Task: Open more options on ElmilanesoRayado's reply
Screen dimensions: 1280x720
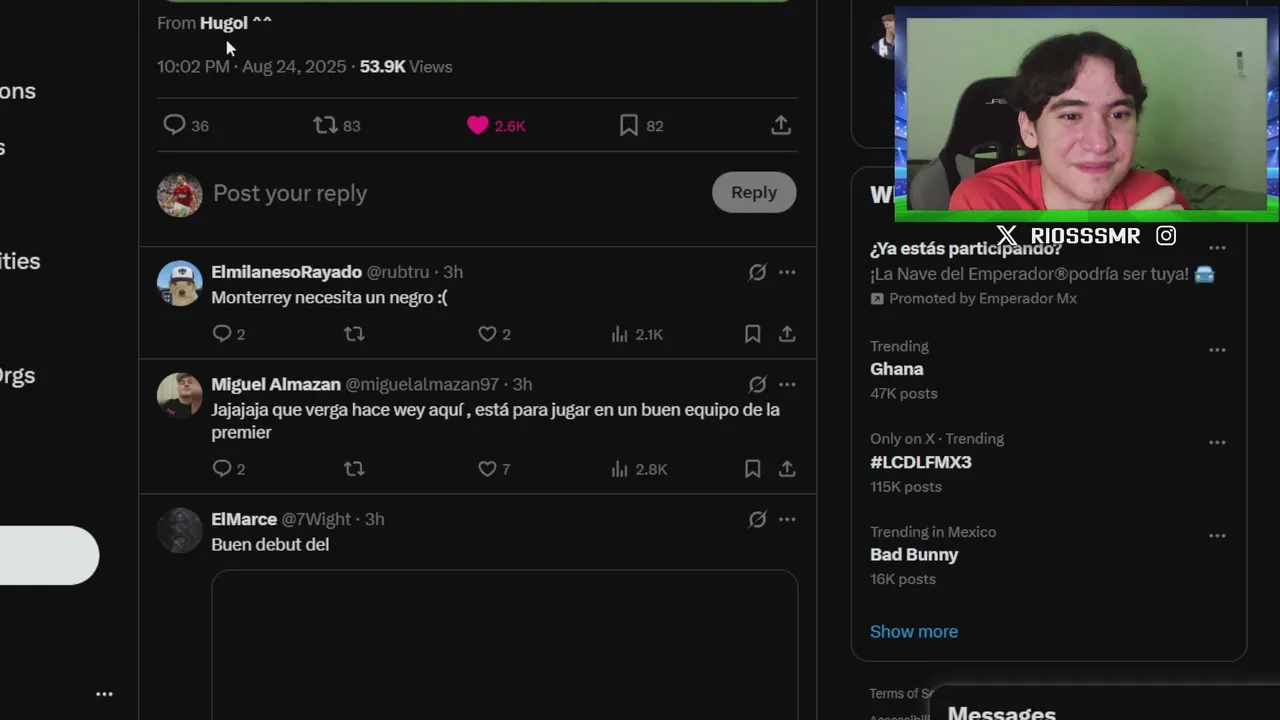Action: 787,272
